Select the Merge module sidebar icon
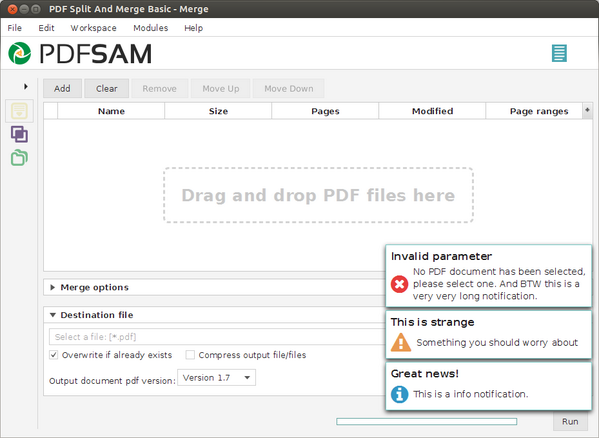 point(19,111)
